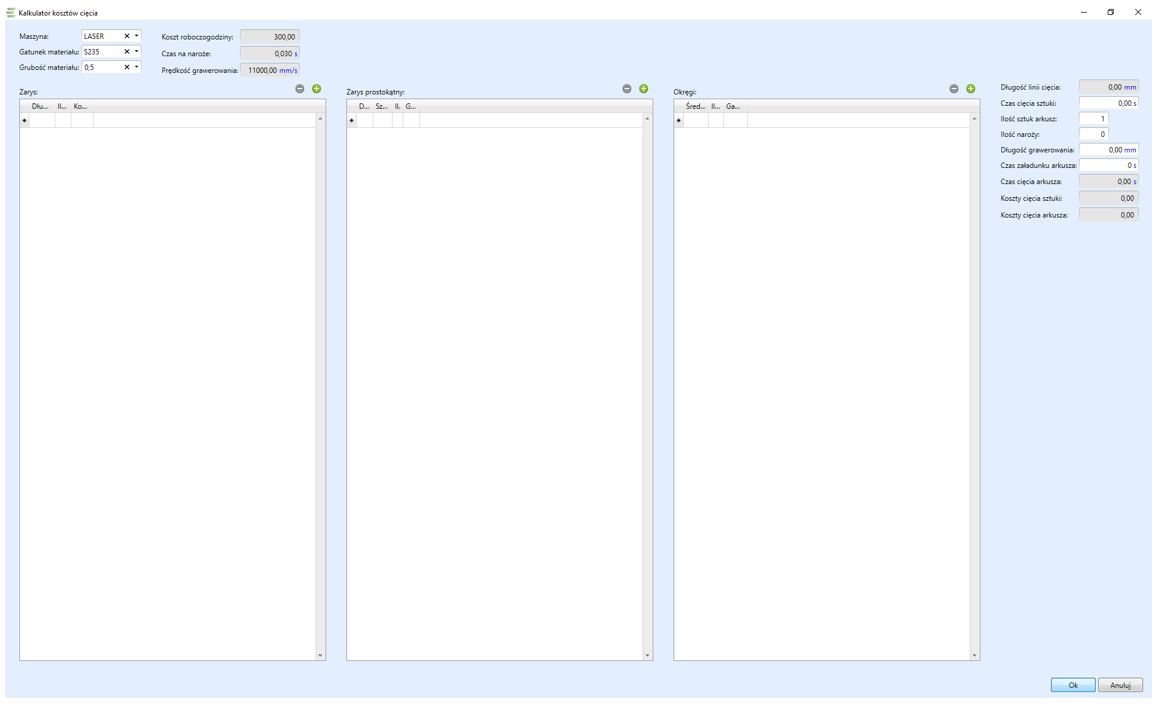Click the green plus above Zarys prostokątny

[644, 89]
